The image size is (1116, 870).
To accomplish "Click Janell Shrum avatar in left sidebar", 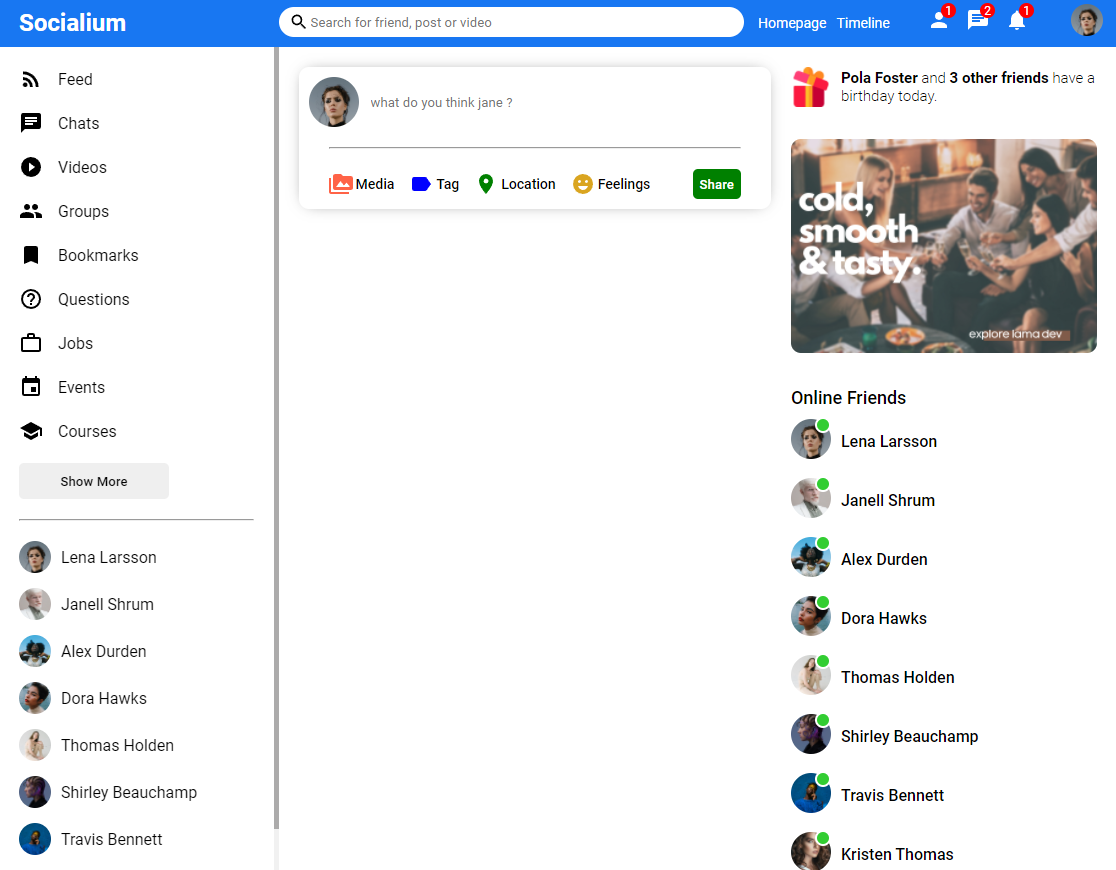I will click(x=35, y=604).
